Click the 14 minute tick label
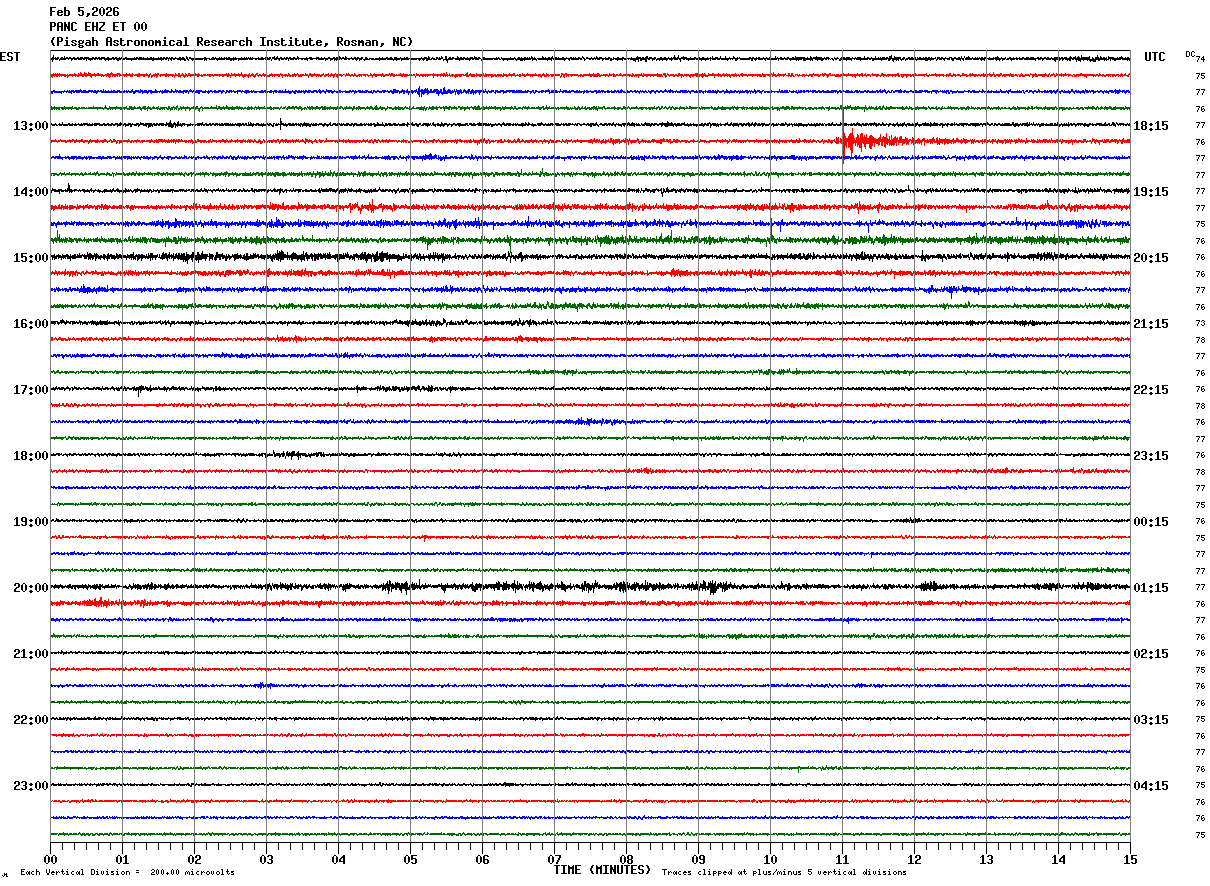The width and height of the screenshot is (1210, 886). [x=1058, y=859]
